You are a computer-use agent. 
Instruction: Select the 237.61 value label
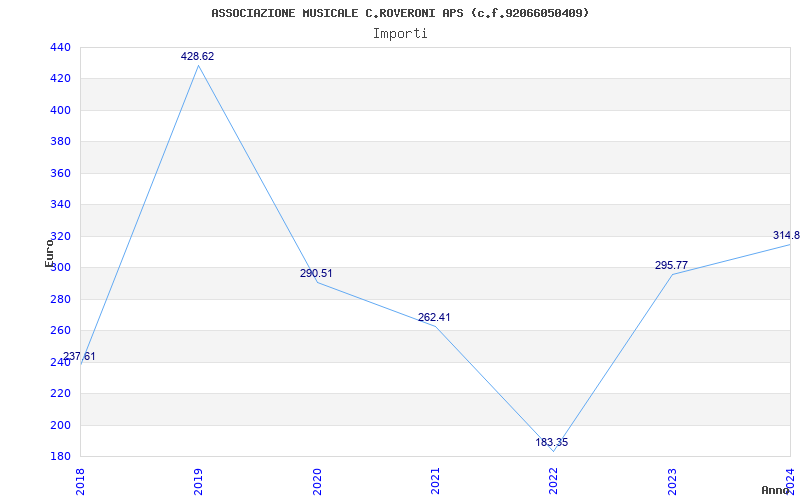pyautogui.click(x=79, y=357)
